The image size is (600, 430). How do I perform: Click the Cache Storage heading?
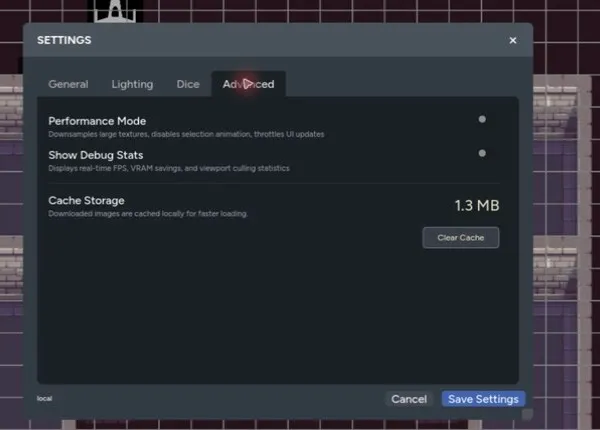point(86,200)
